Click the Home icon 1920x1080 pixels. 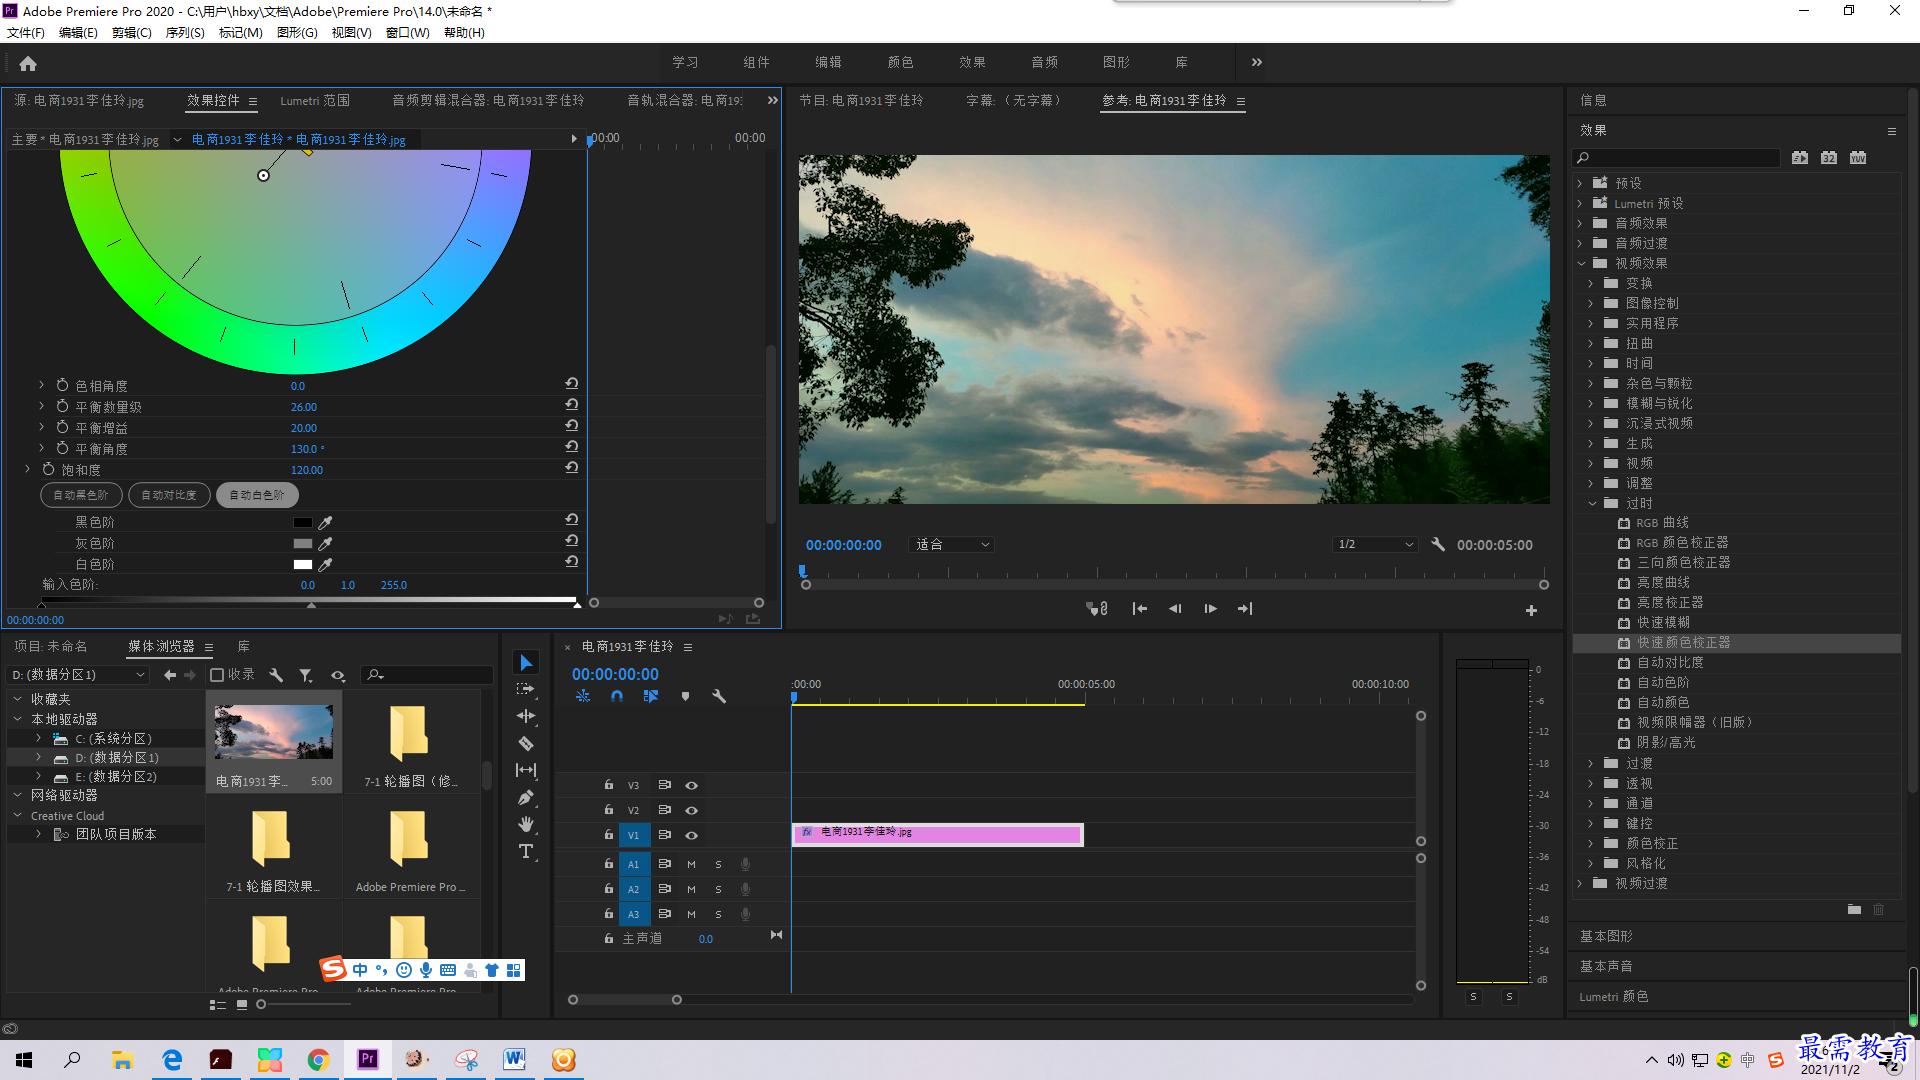(x=28, y=64)
